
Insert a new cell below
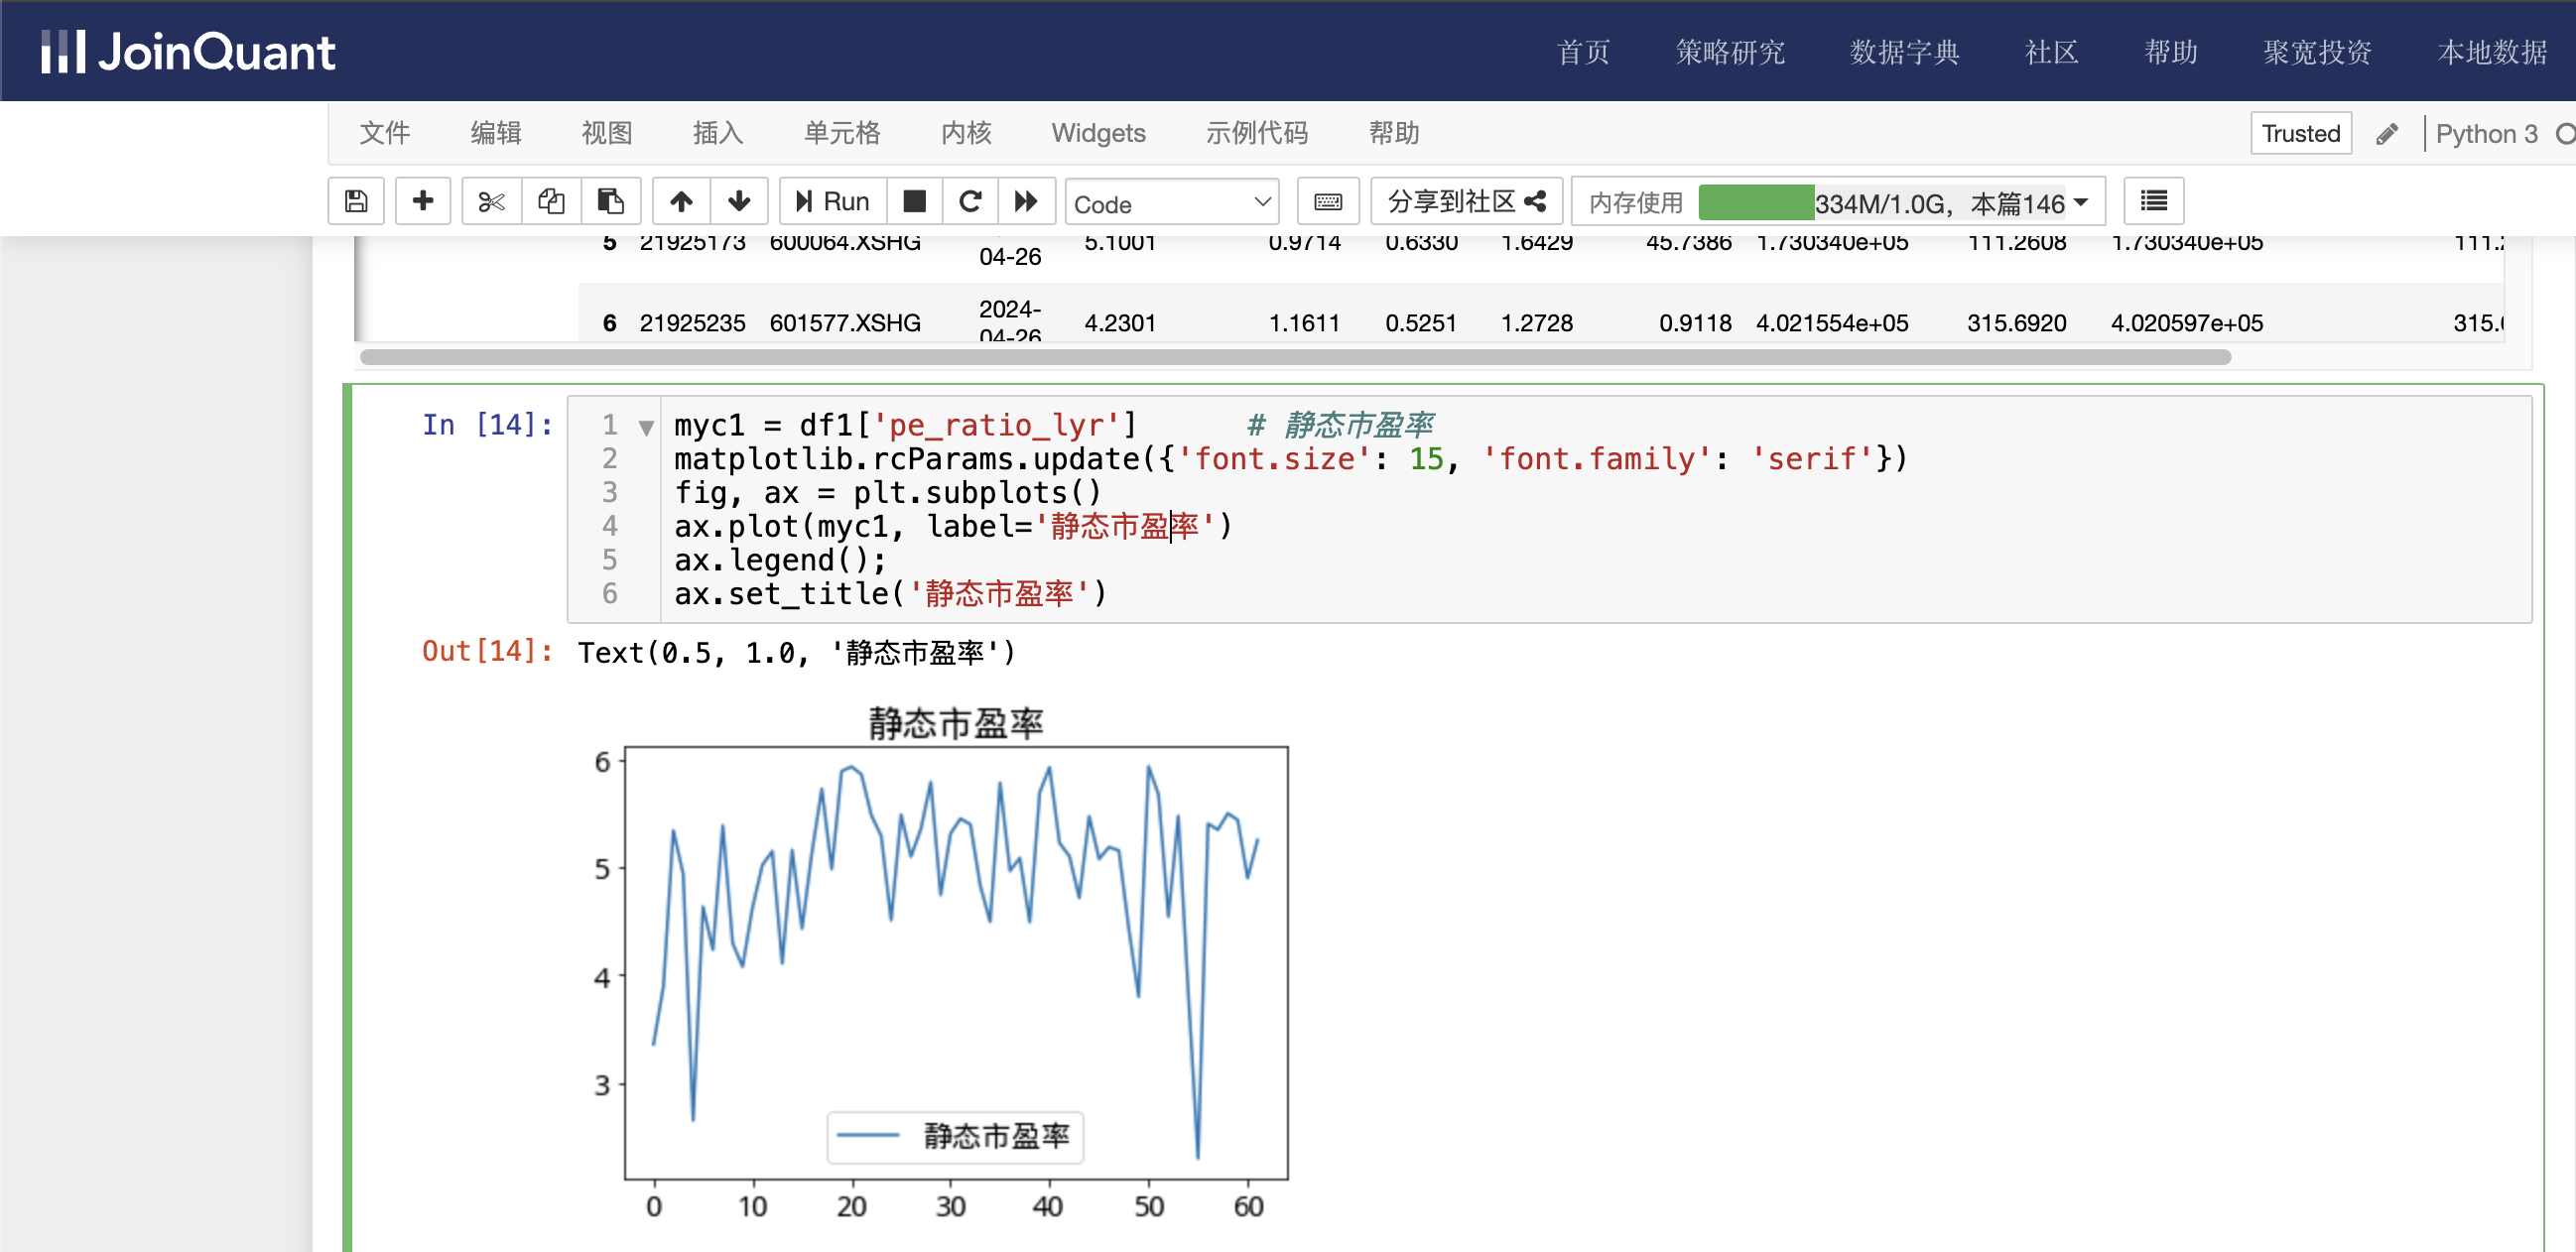point(422,202)
